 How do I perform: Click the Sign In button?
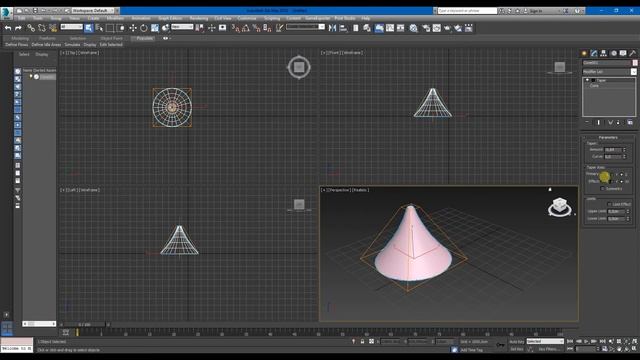click(536, 11)
